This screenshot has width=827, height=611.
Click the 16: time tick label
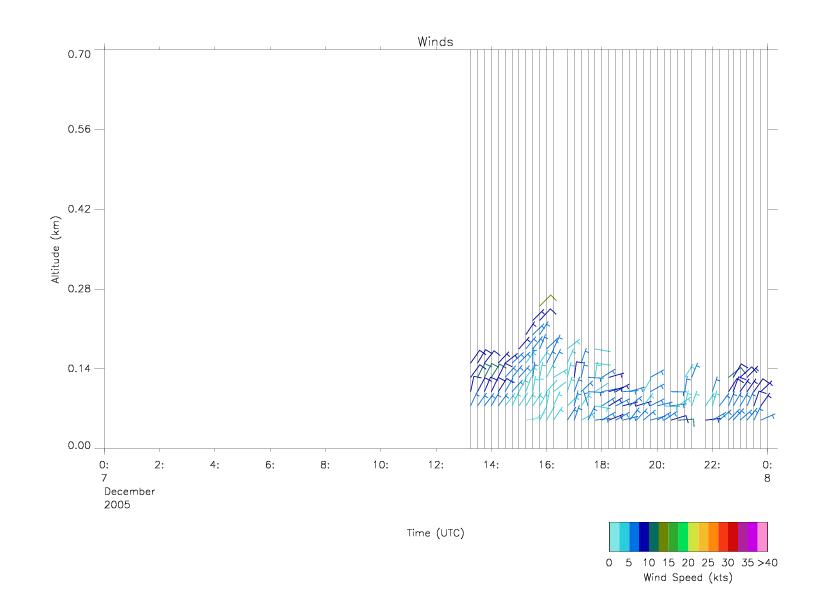[x=546, y=465]
